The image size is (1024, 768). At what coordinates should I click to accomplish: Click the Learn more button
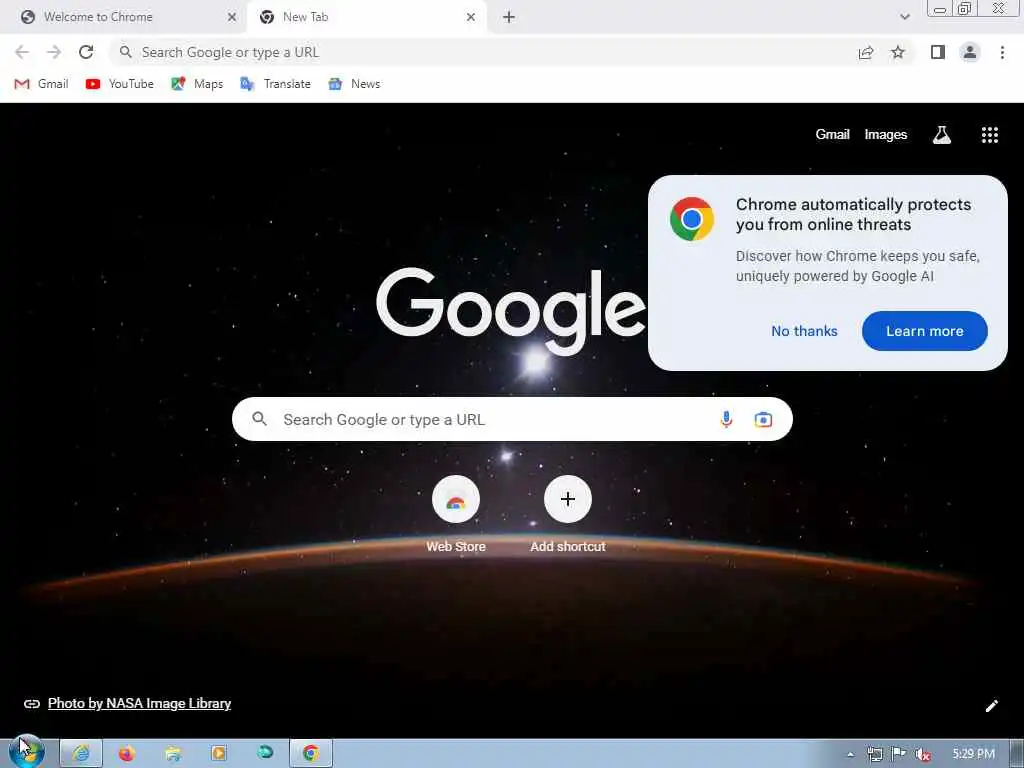[924, 331]
